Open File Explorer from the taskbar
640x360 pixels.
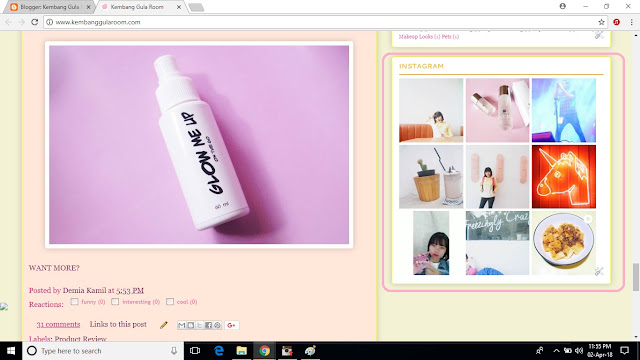pos(242,351)
